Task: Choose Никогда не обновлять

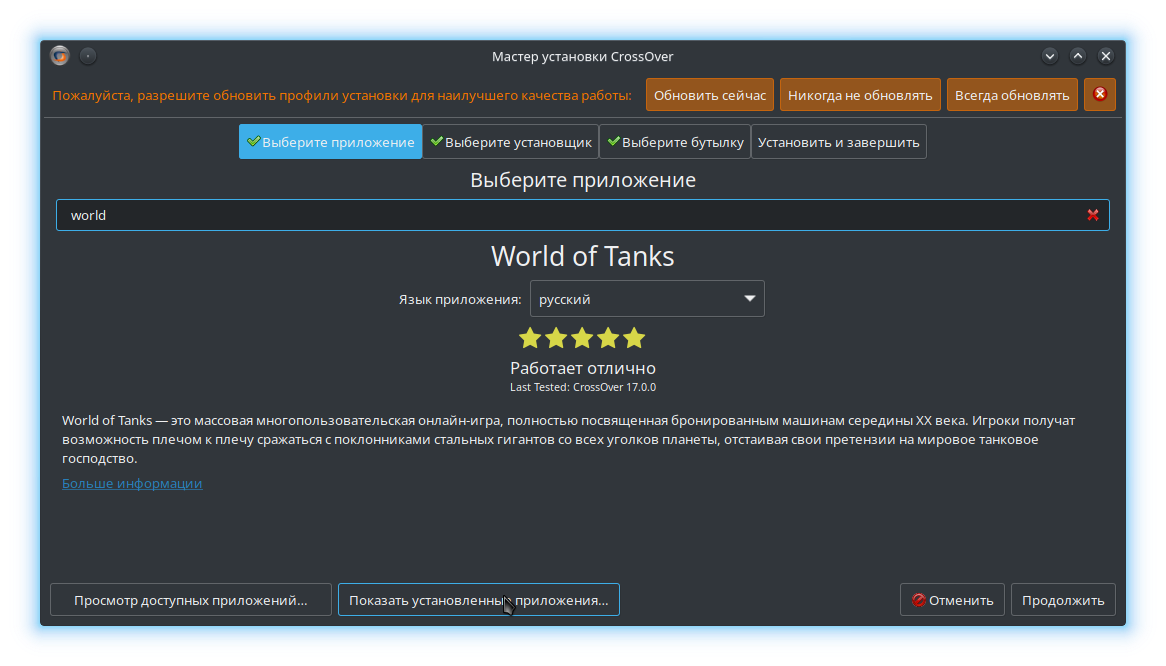Action: point(860,95)
